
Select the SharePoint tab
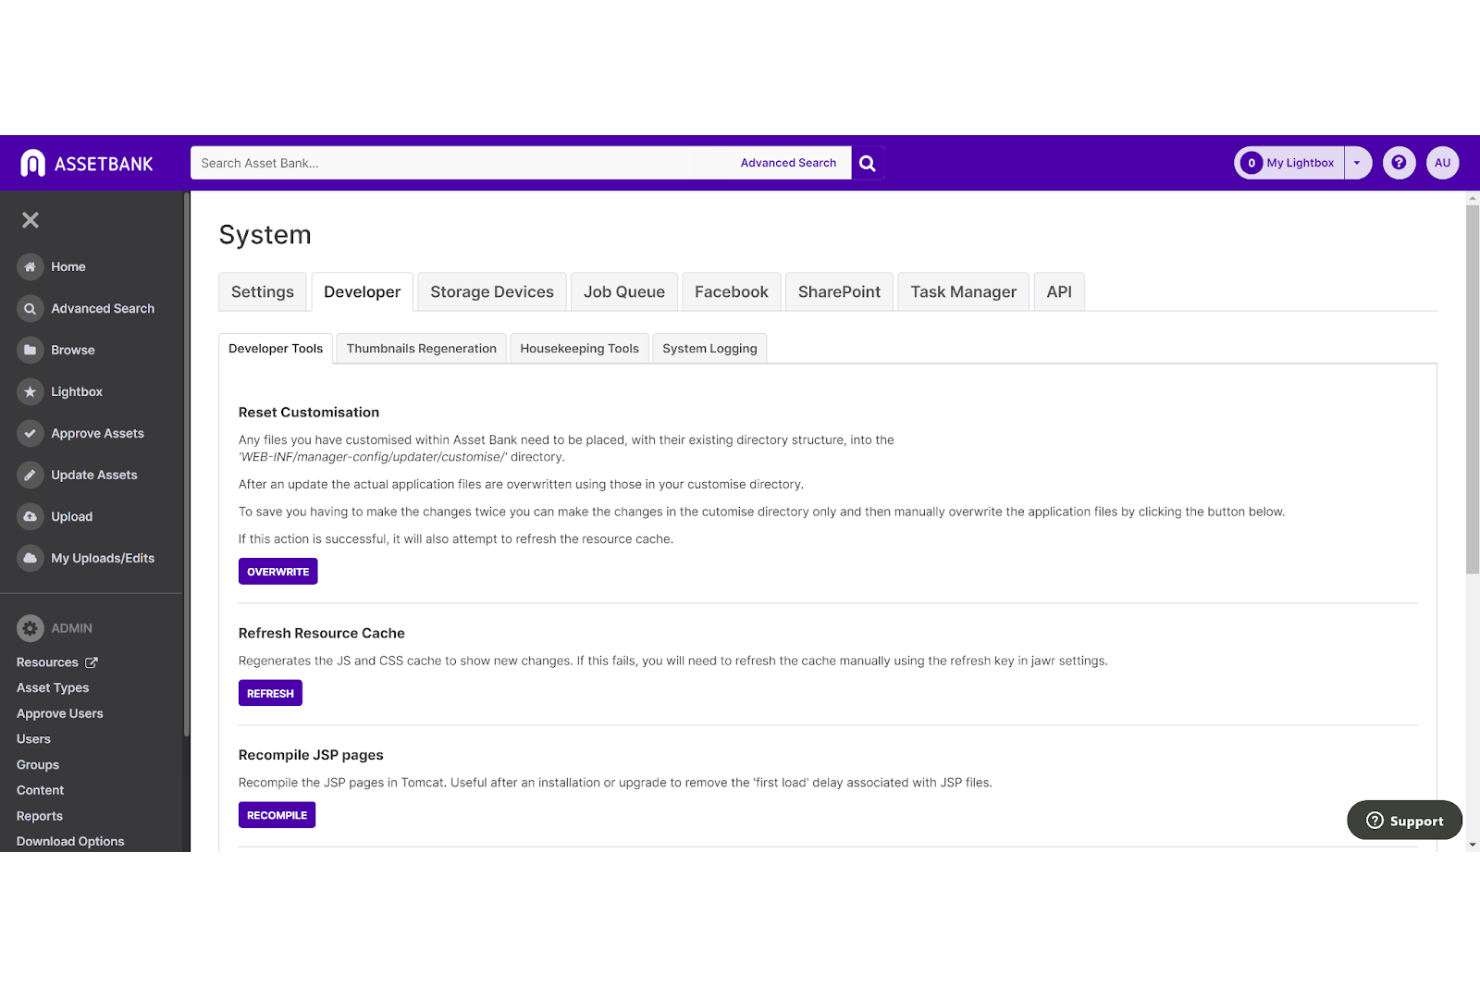pyautogui.click(x=839, y=292)
